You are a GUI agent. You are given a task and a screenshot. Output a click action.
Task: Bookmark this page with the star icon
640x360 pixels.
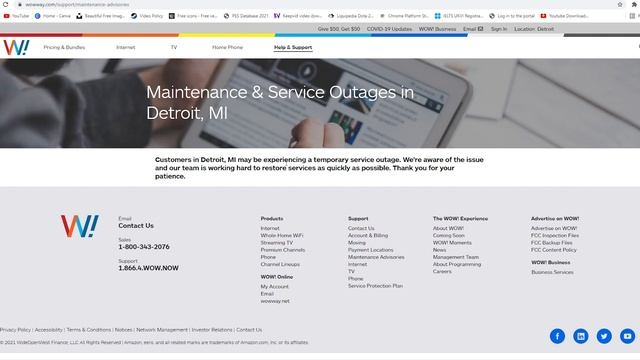(x=620, y=4)
